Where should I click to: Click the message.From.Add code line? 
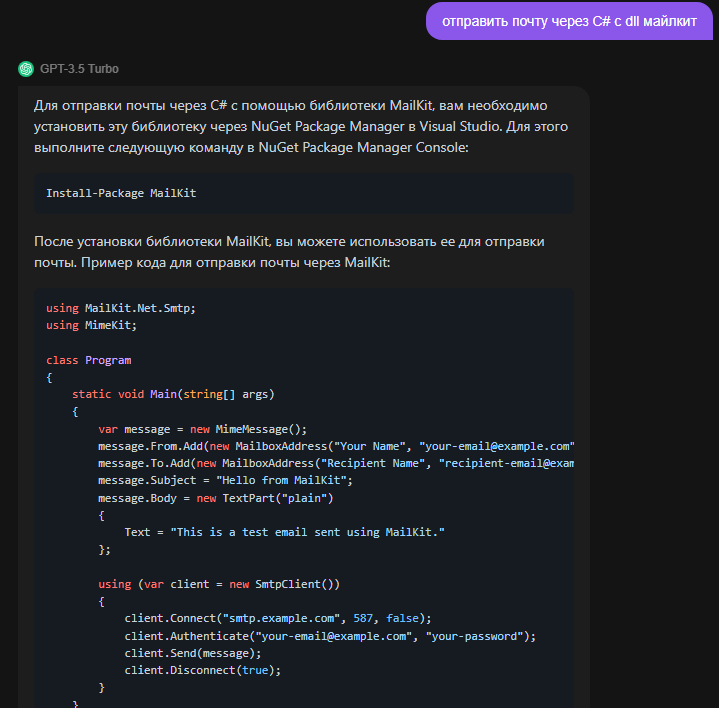point(336,446)
